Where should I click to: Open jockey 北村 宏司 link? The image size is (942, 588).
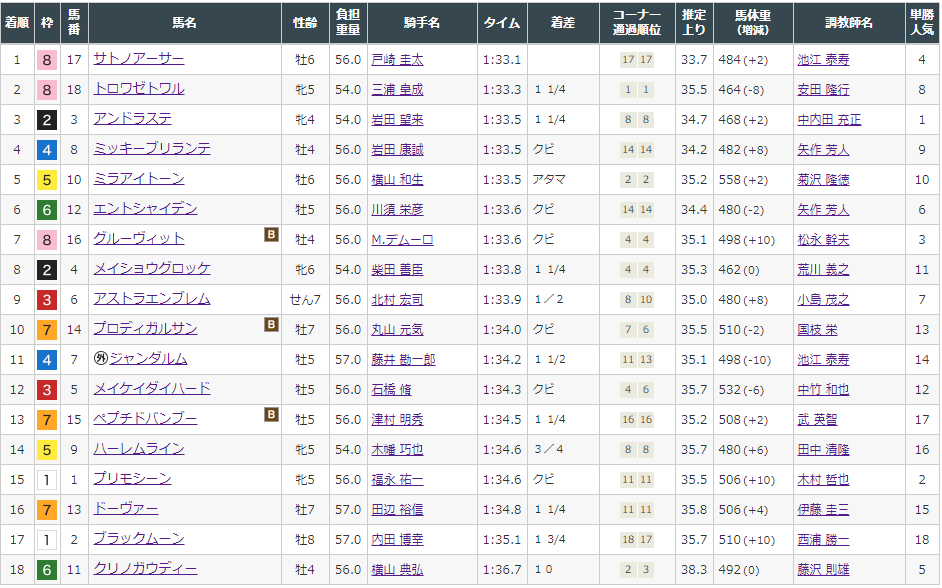[x=397, y=299]
